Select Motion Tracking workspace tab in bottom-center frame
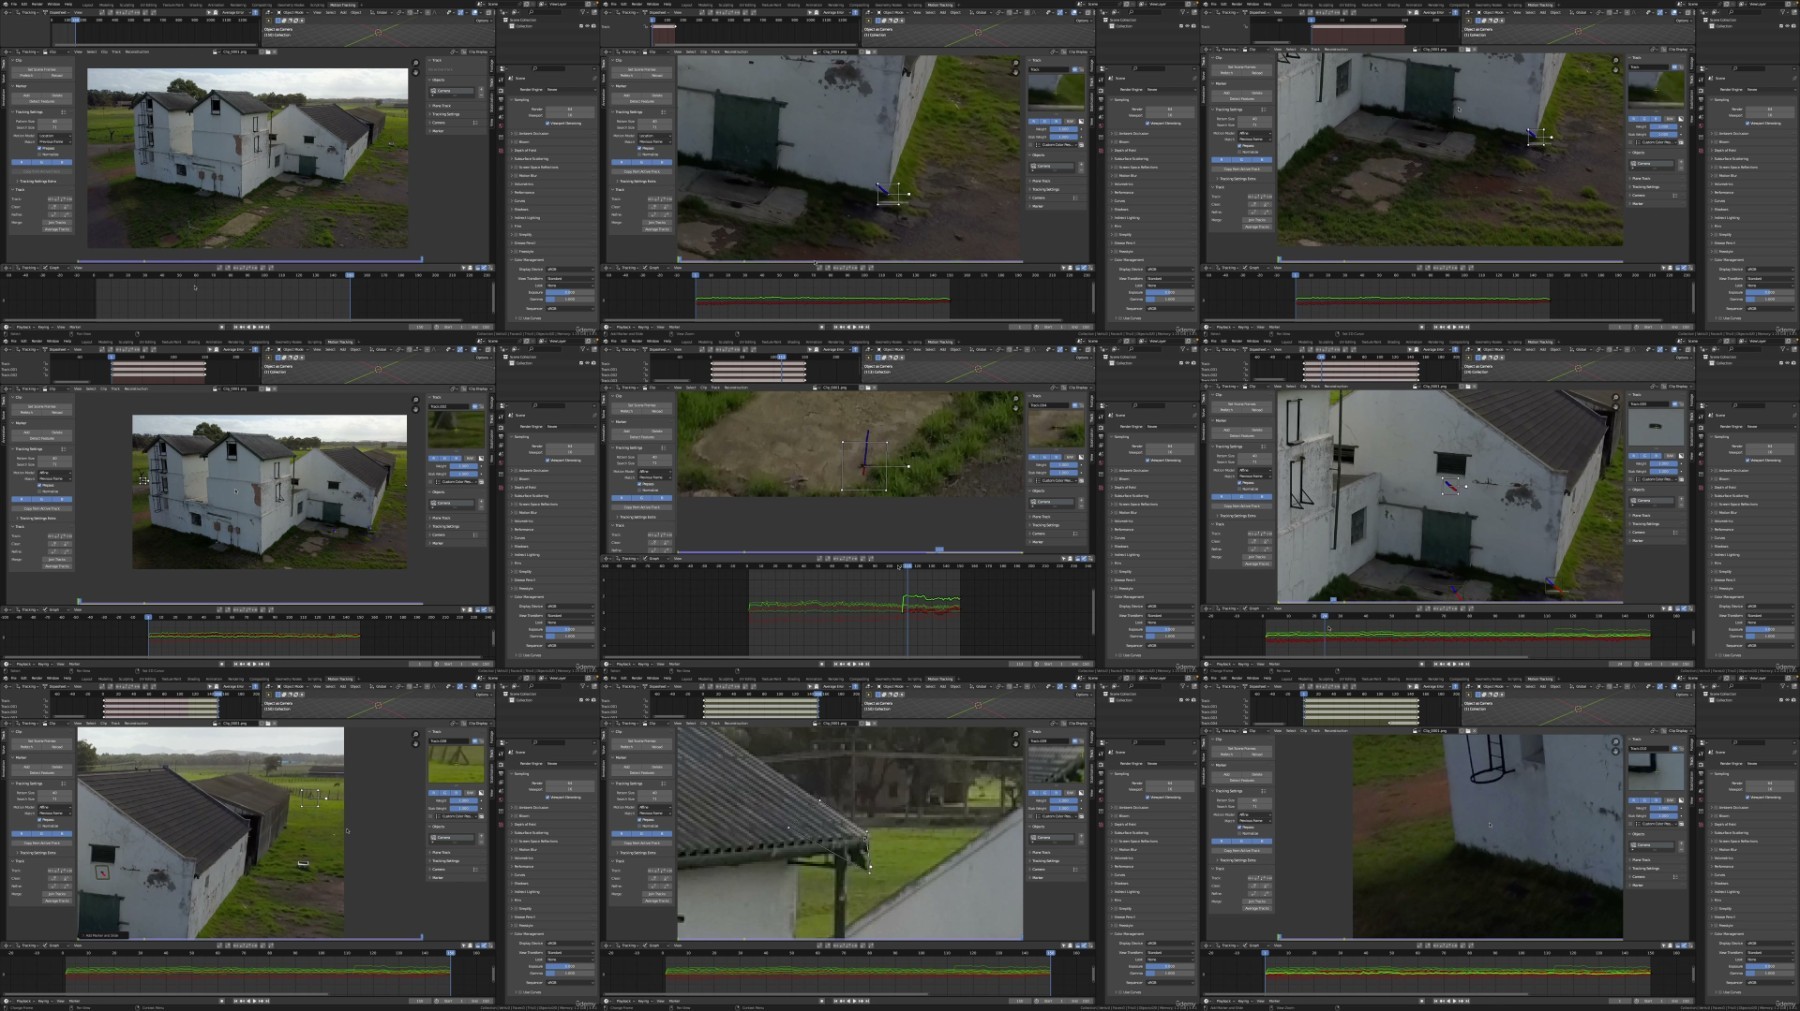Viewport: 1800px width, 1011px height. click(x=940, y=678)
